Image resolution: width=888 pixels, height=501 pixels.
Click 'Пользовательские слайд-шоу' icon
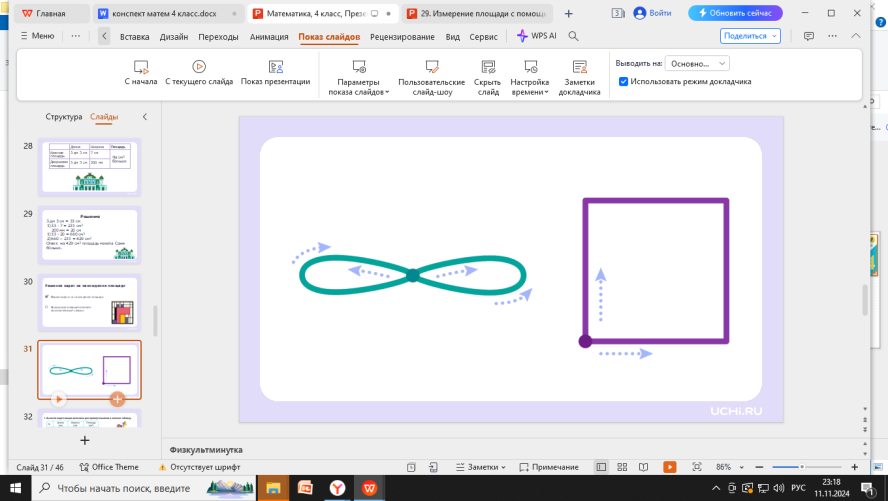pos(431,67)
